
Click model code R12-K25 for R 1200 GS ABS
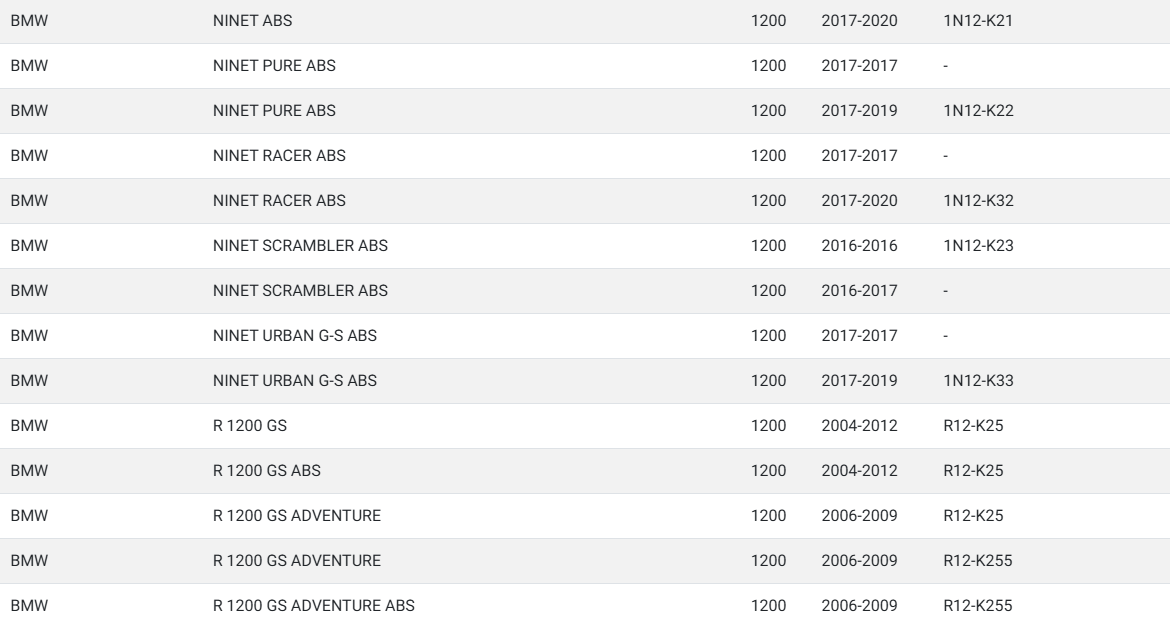pos(973,470)
